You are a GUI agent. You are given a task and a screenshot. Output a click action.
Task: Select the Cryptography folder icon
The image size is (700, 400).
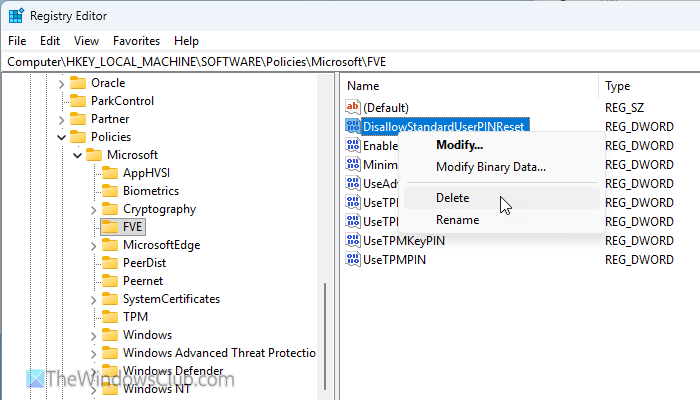tap(110, 209)
